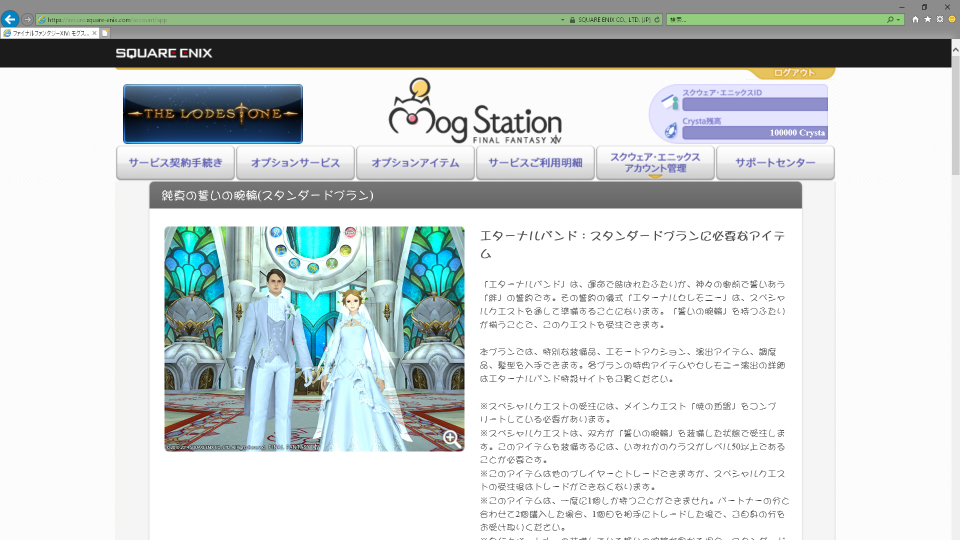Open a new tab with the blank tab button
This screenshot has height=540, width=960.
105,33
